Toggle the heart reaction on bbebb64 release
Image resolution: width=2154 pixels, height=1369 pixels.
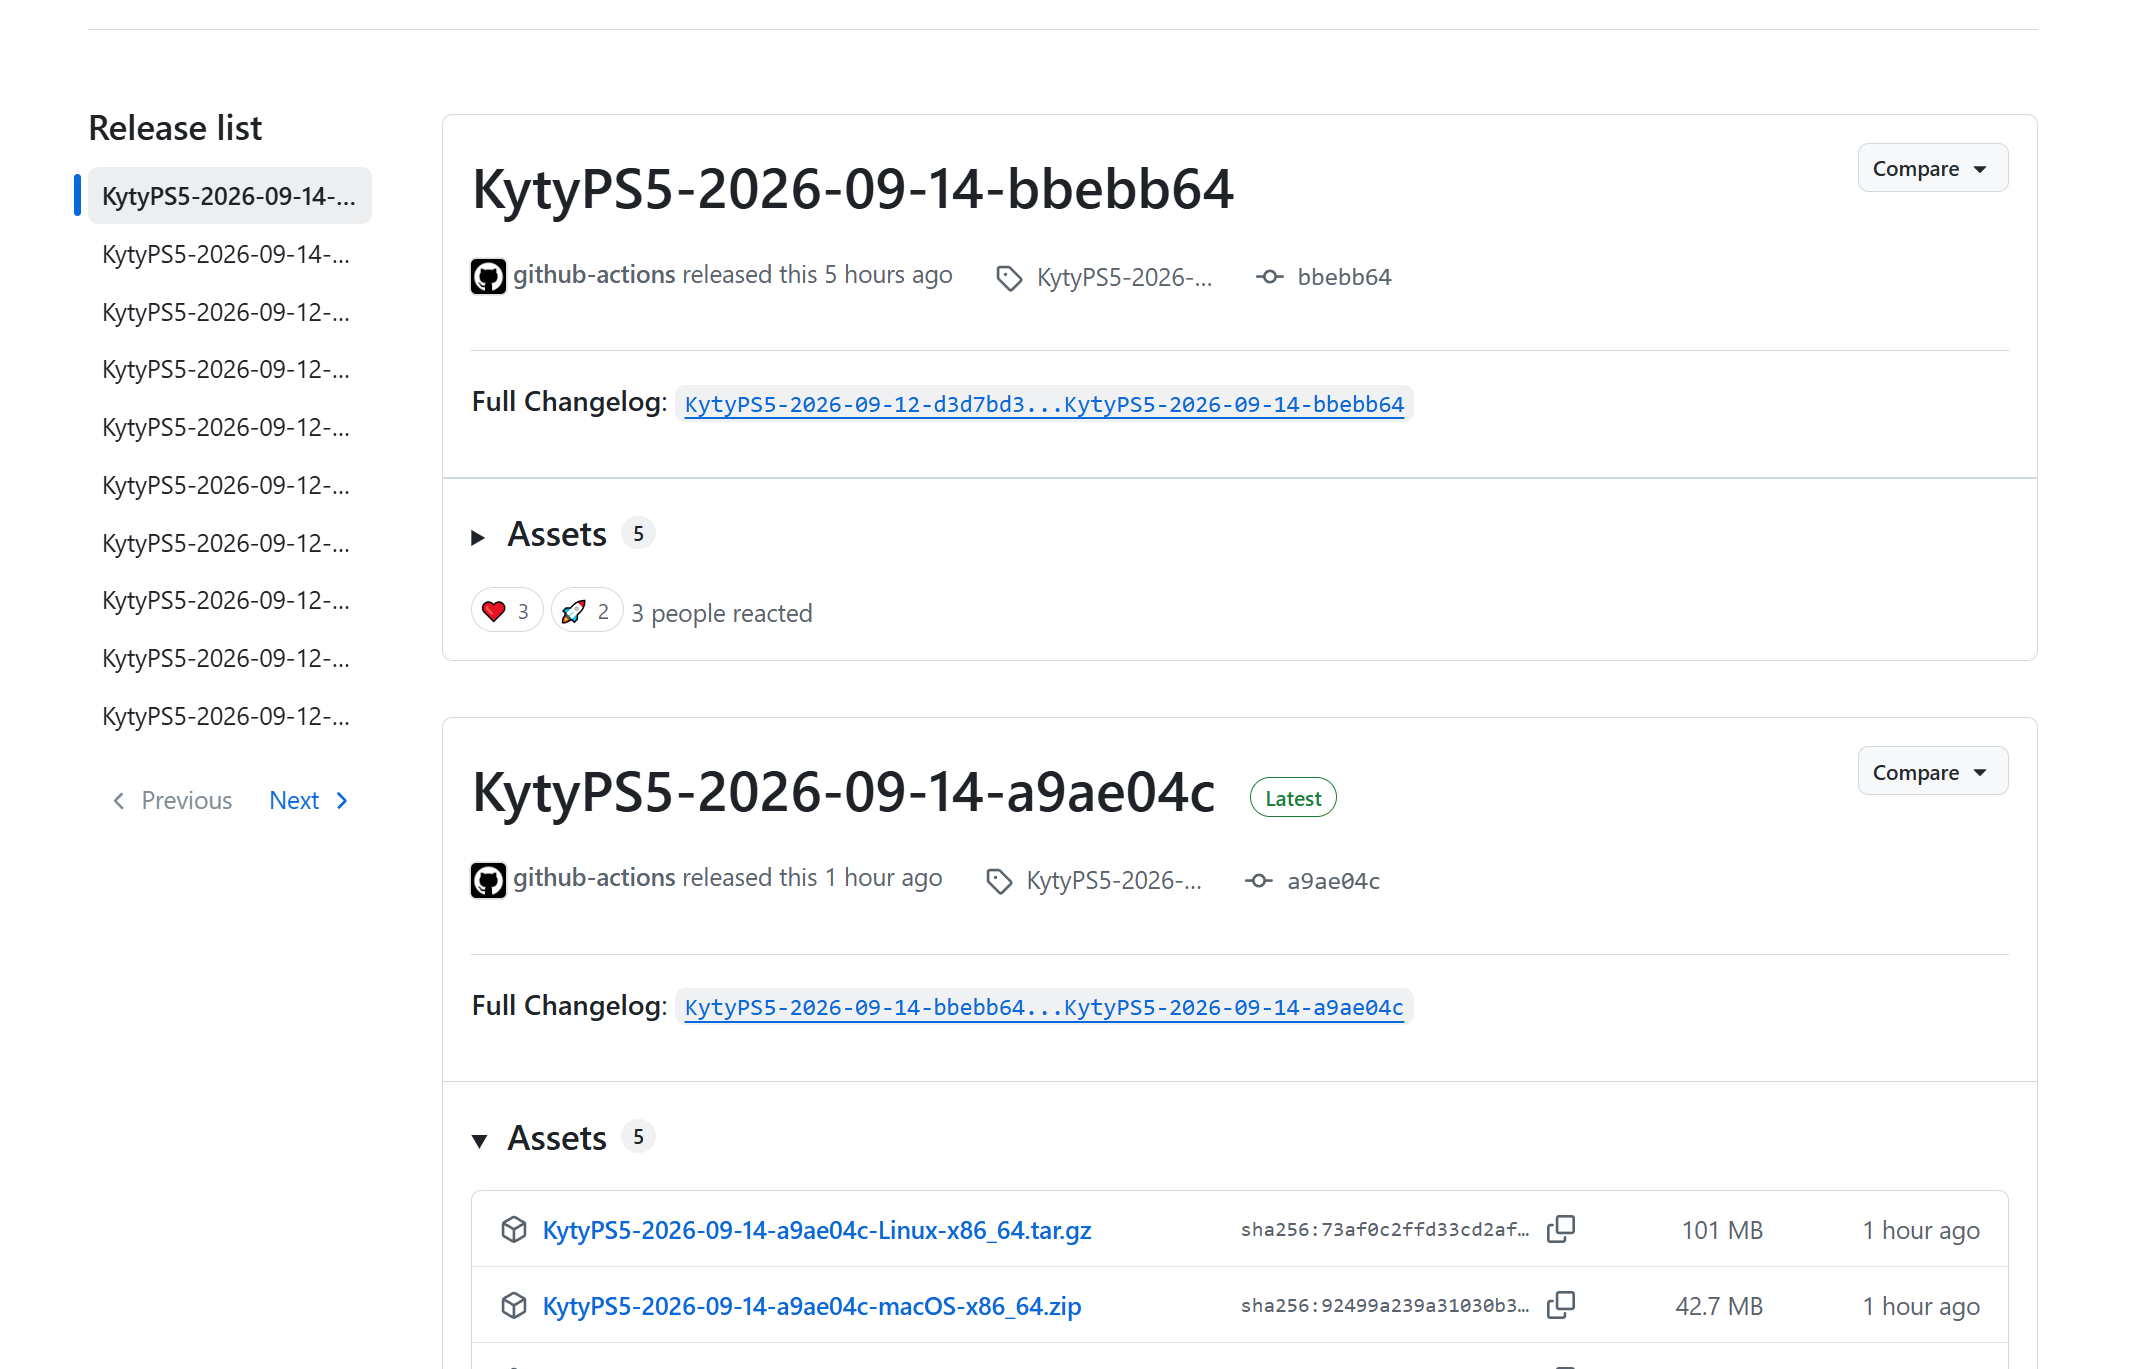click(507, 611)
